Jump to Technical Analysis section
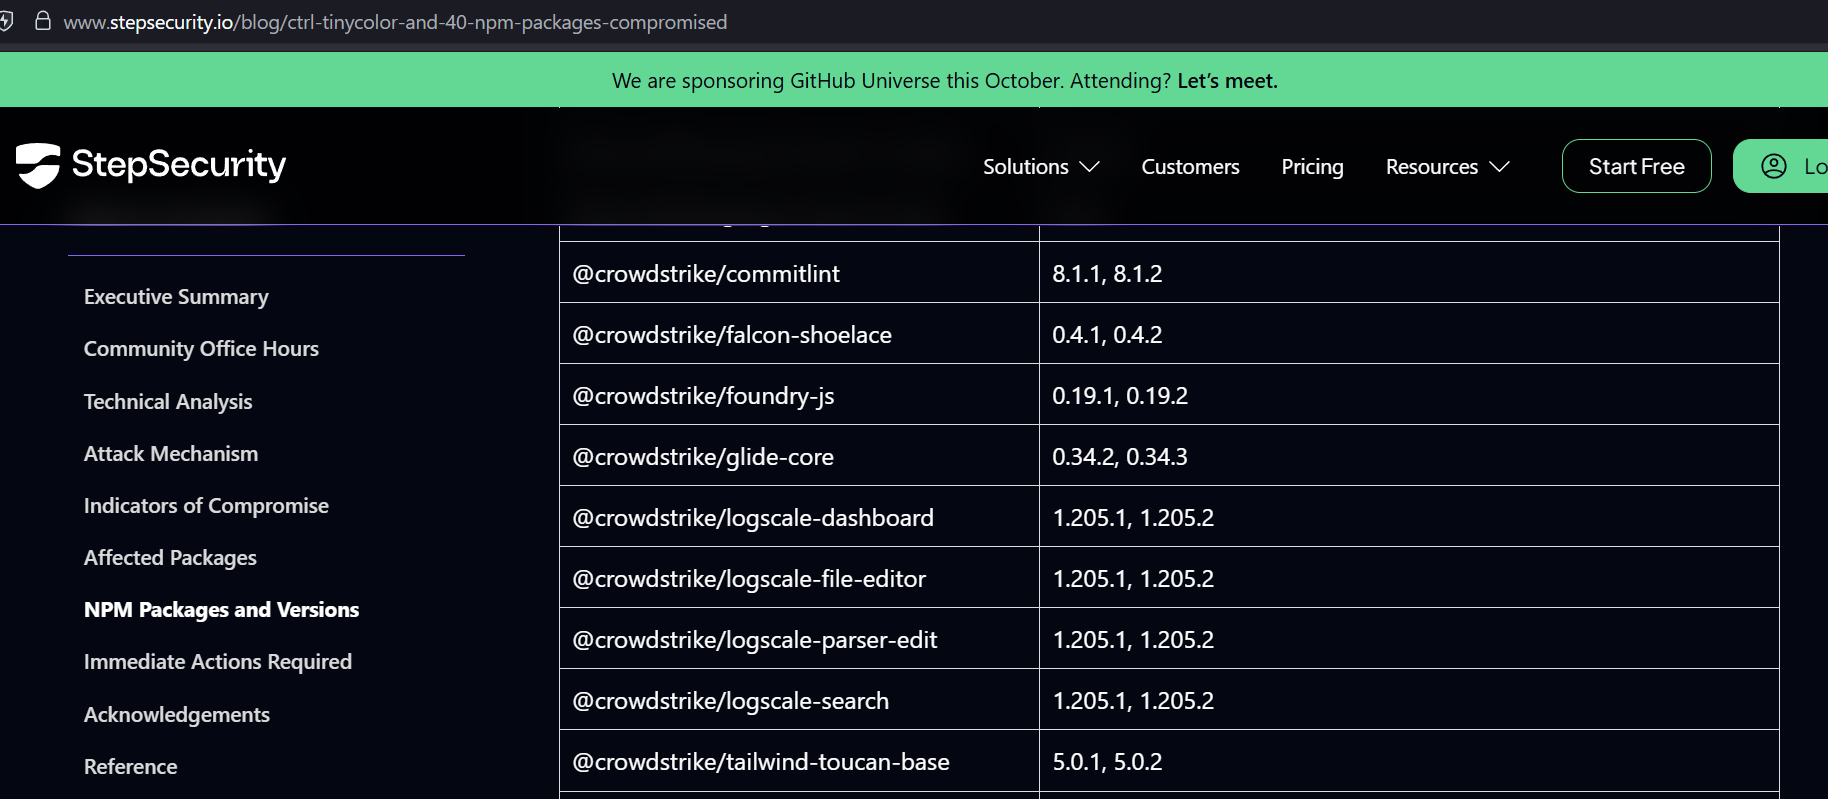1828x799 pixels. (168, 402)
